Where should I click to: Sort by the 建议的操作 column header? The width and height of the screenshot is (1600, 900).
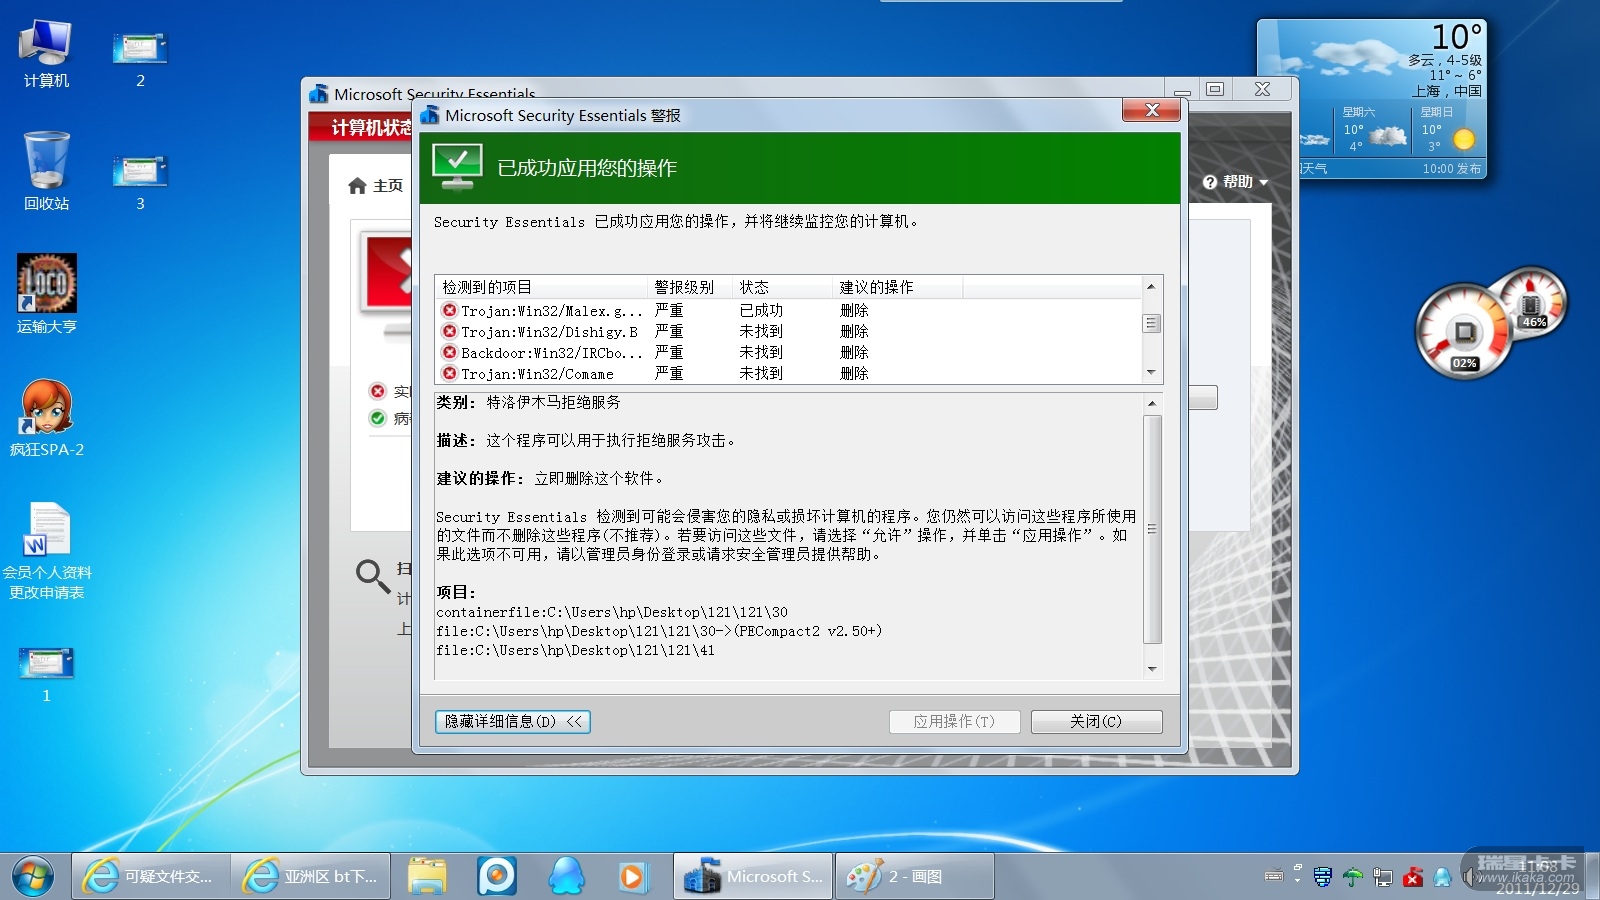tap(897, 287)
